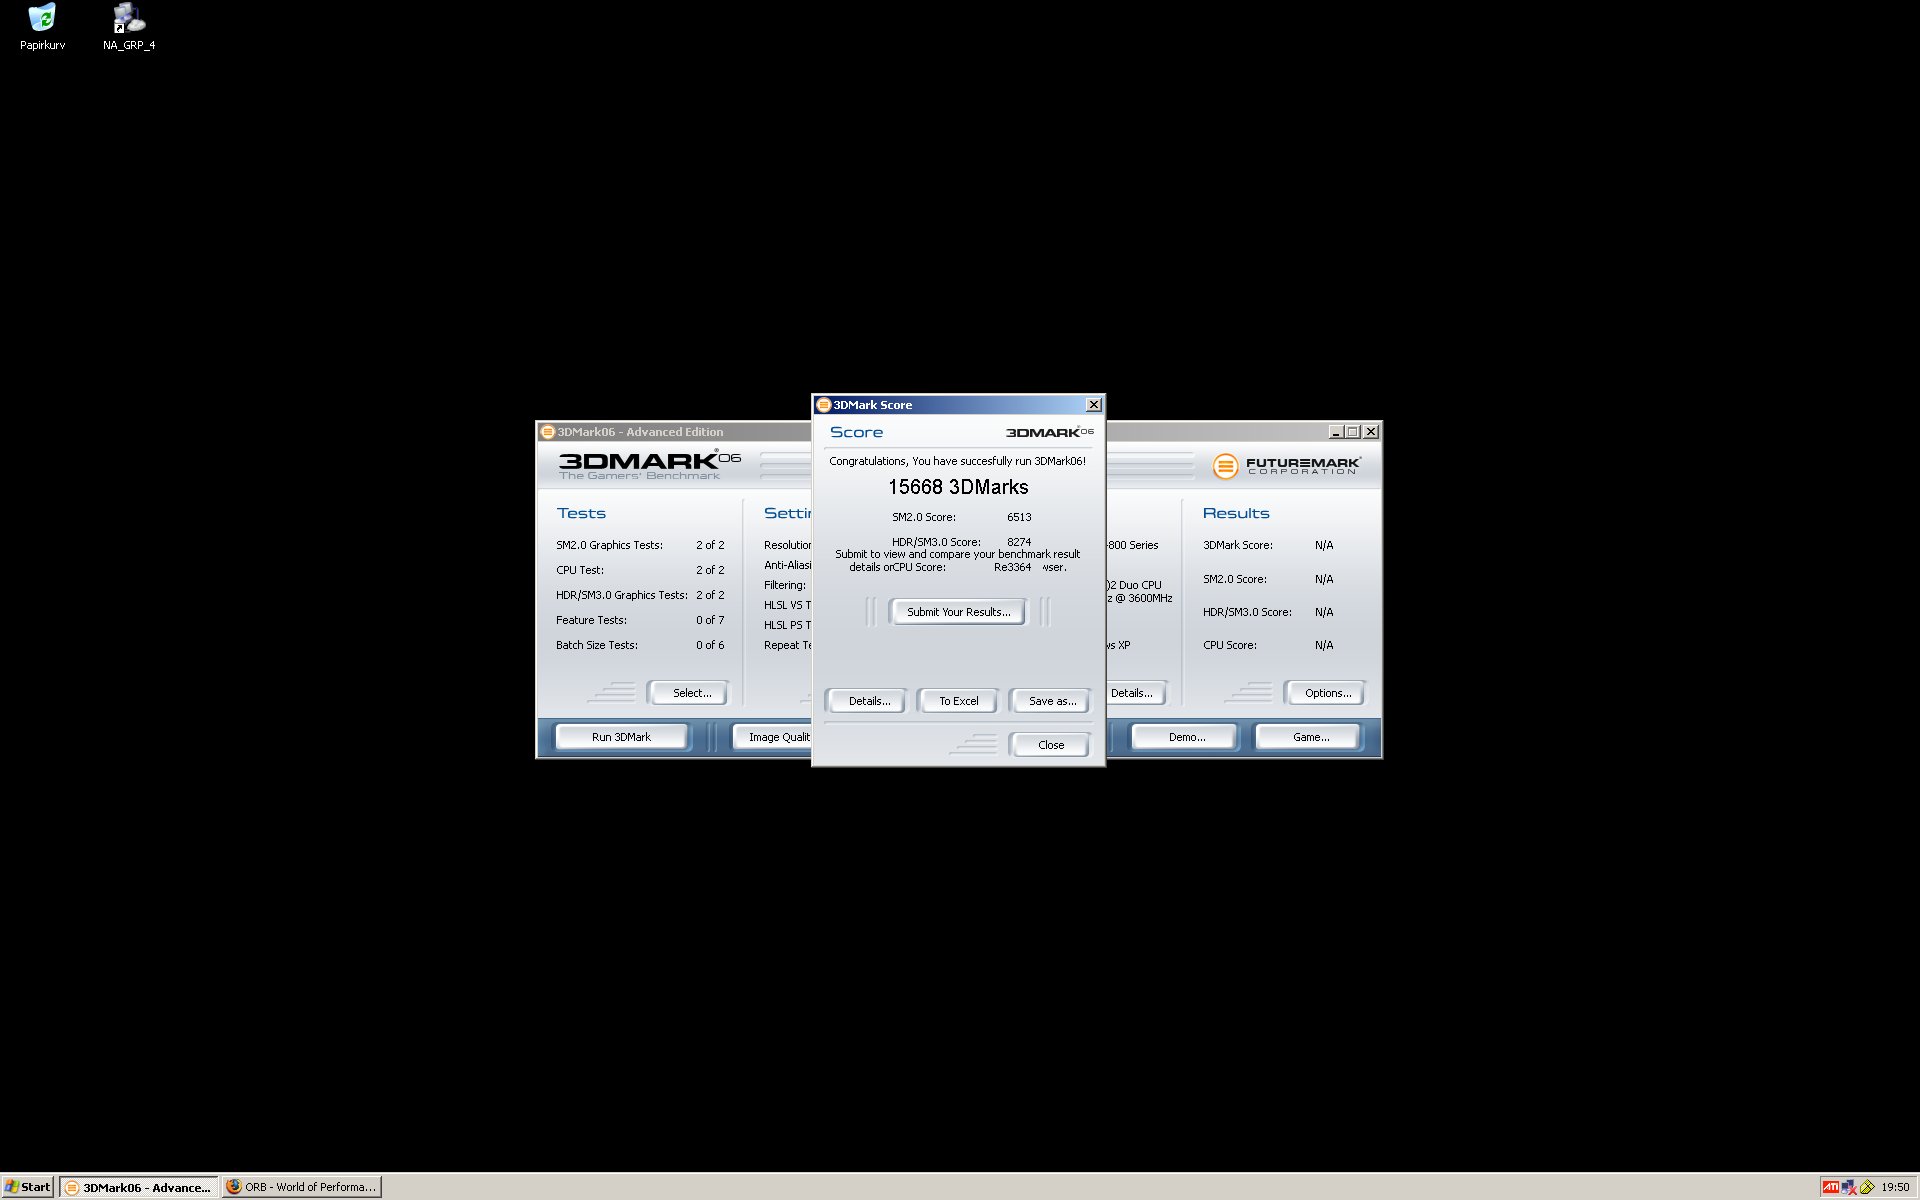Click Feature Tests: label

pos(591,620)
